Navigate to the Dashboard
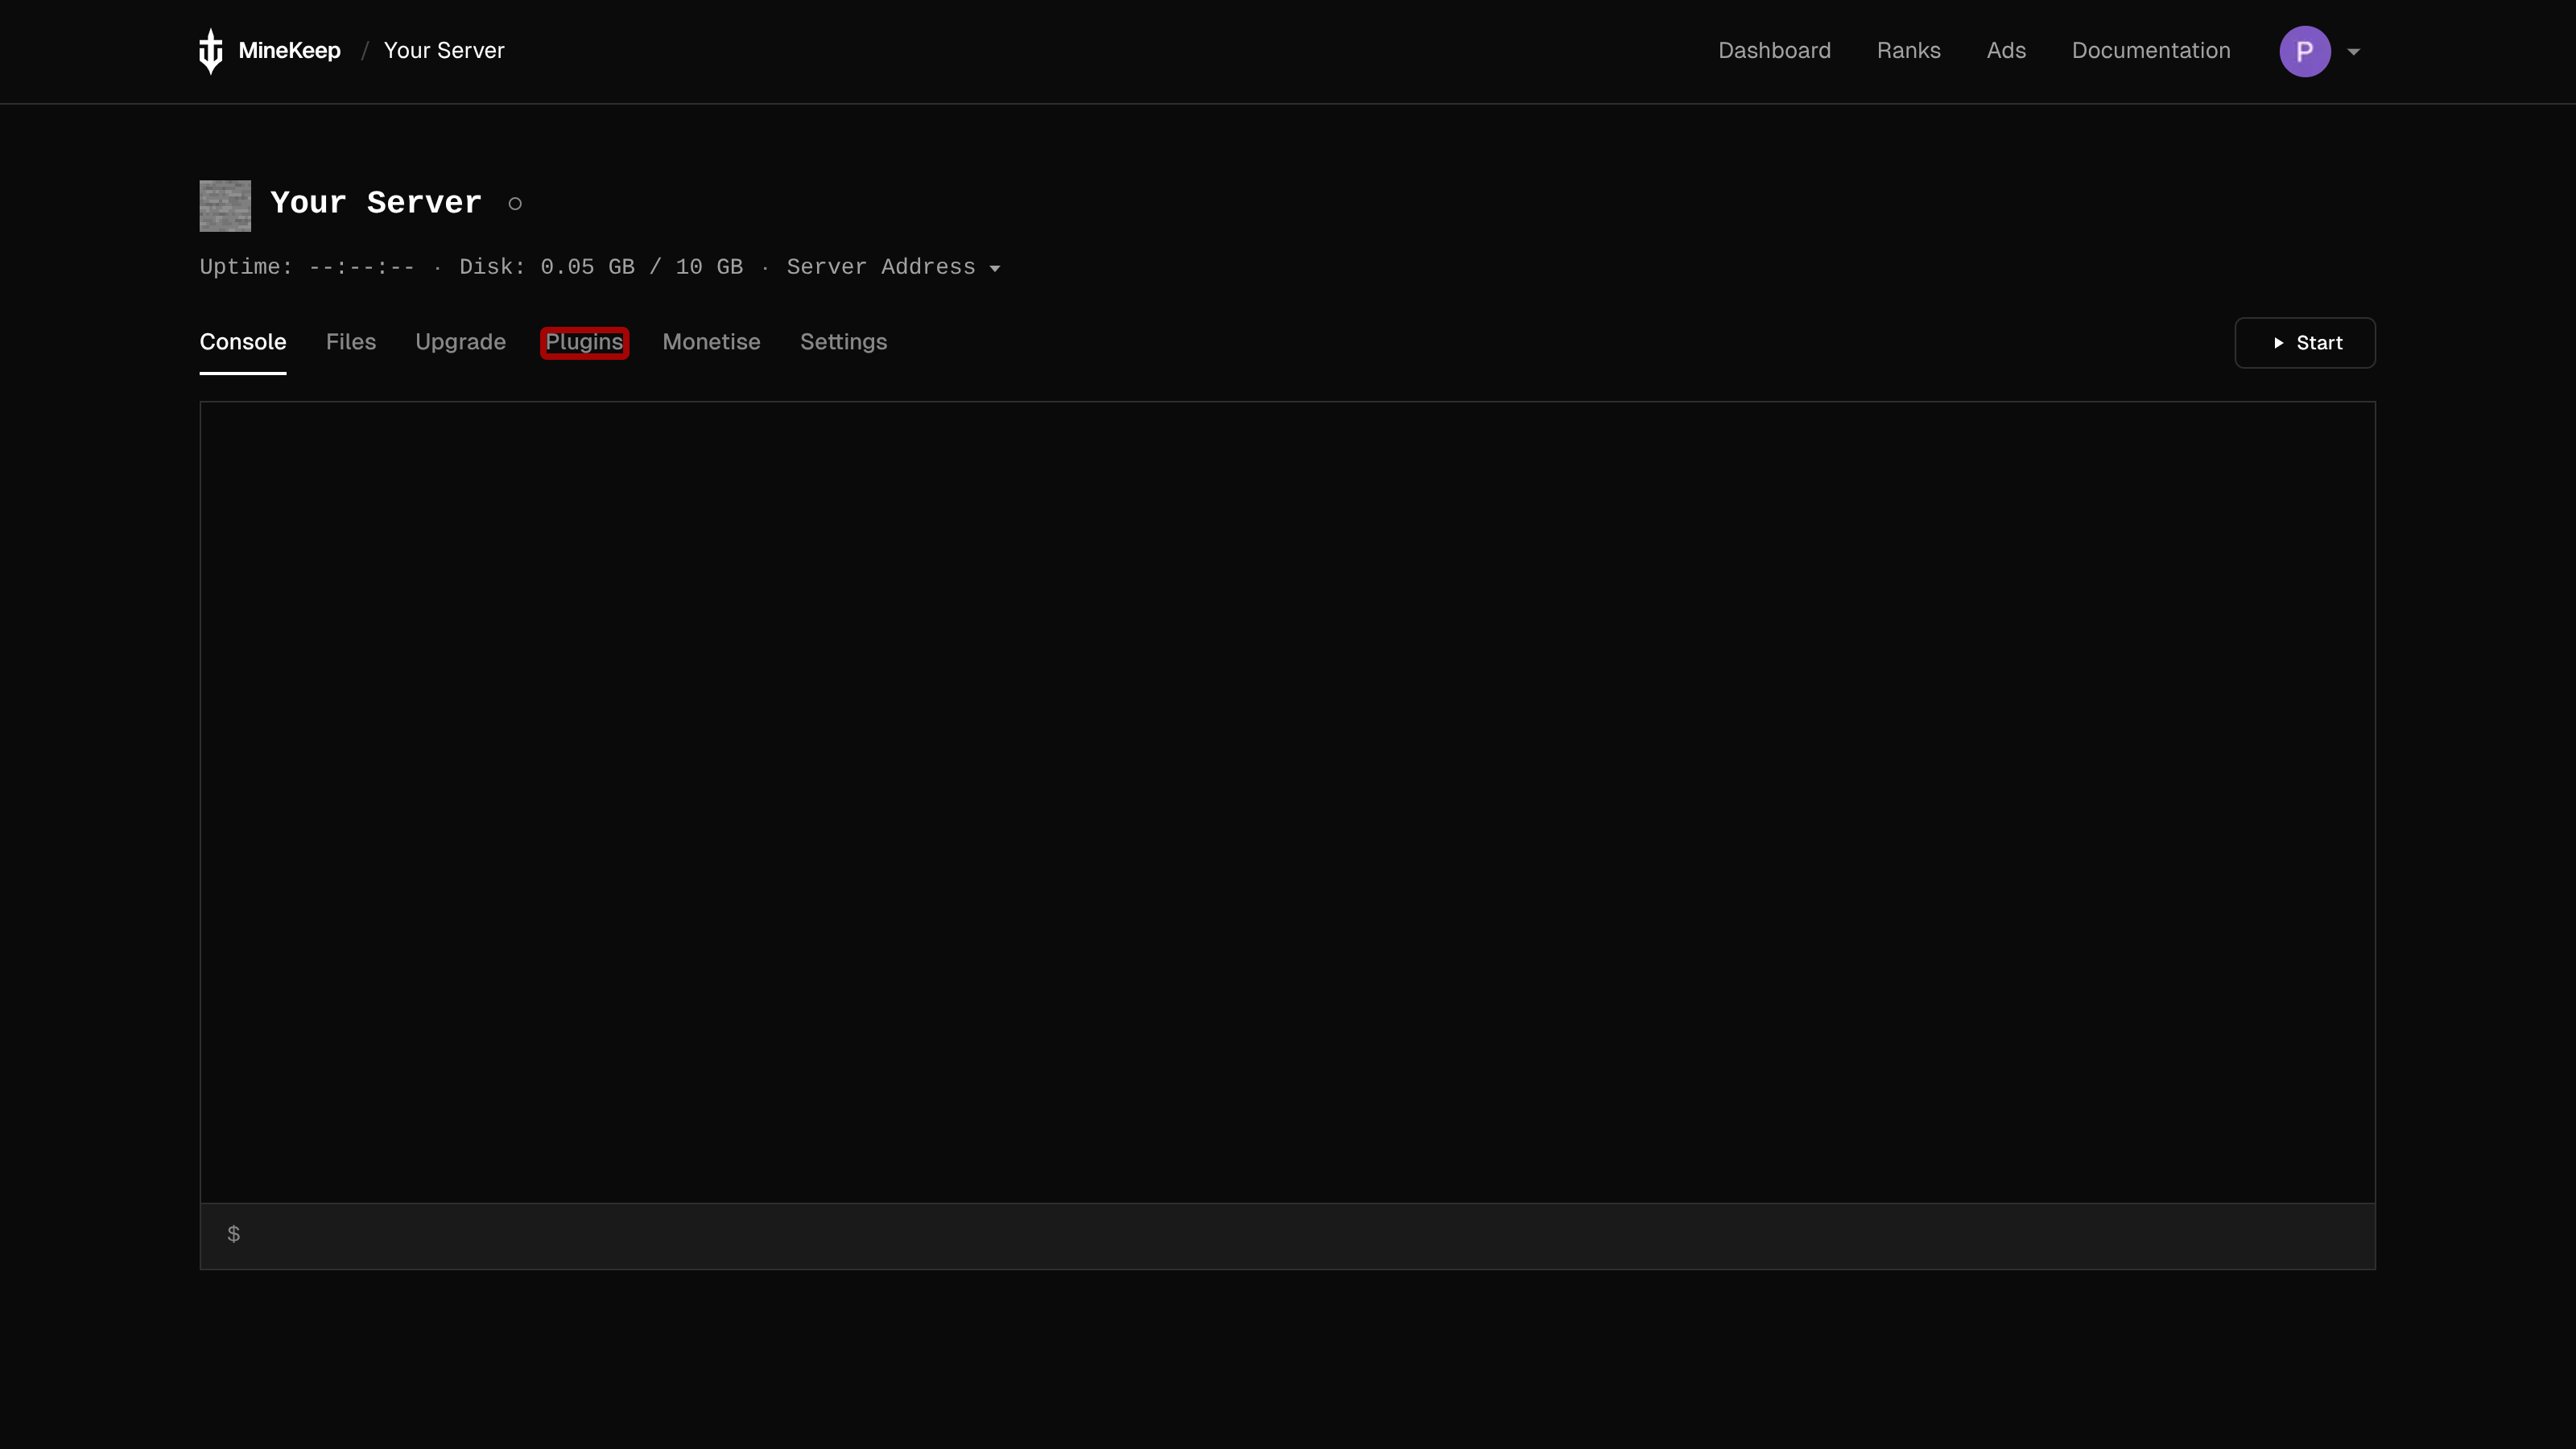The width and height of the screenshot is (2576, 1449). 1774,50
